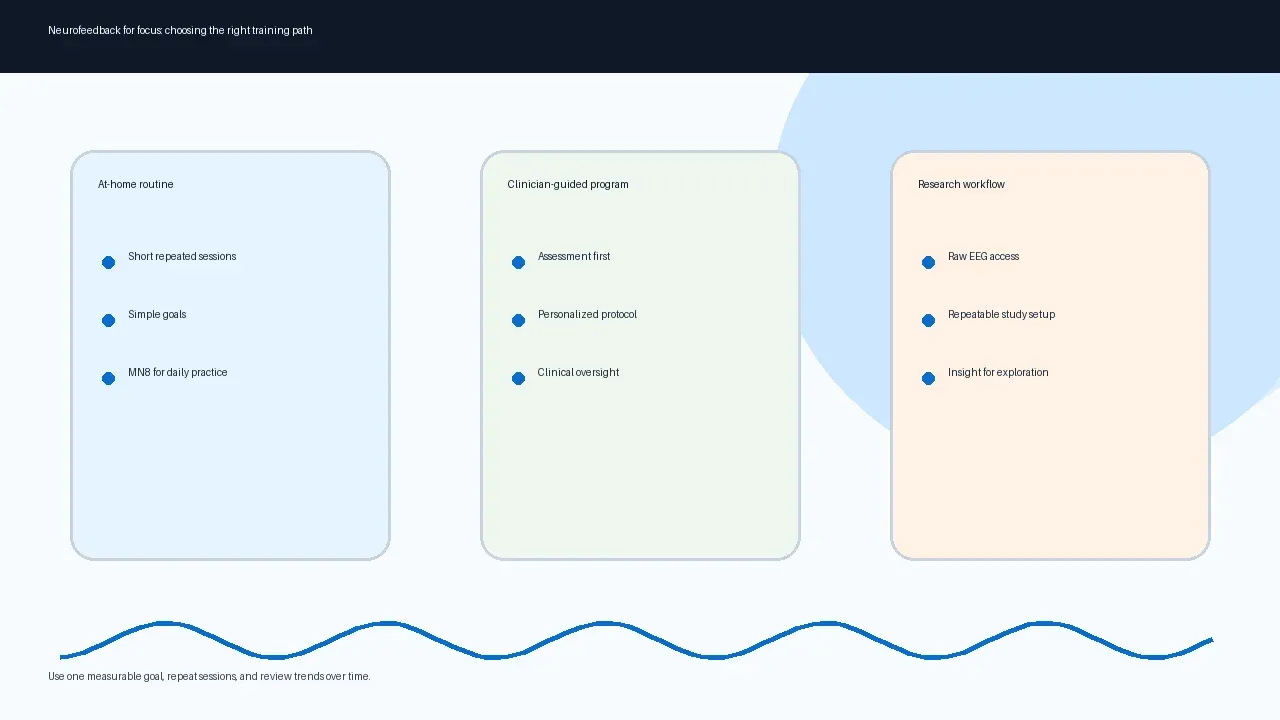Screen dimensions: 1280x720
Task: Select the bullet dot beside "Clinical oversight"
Action: click(518, 378)
